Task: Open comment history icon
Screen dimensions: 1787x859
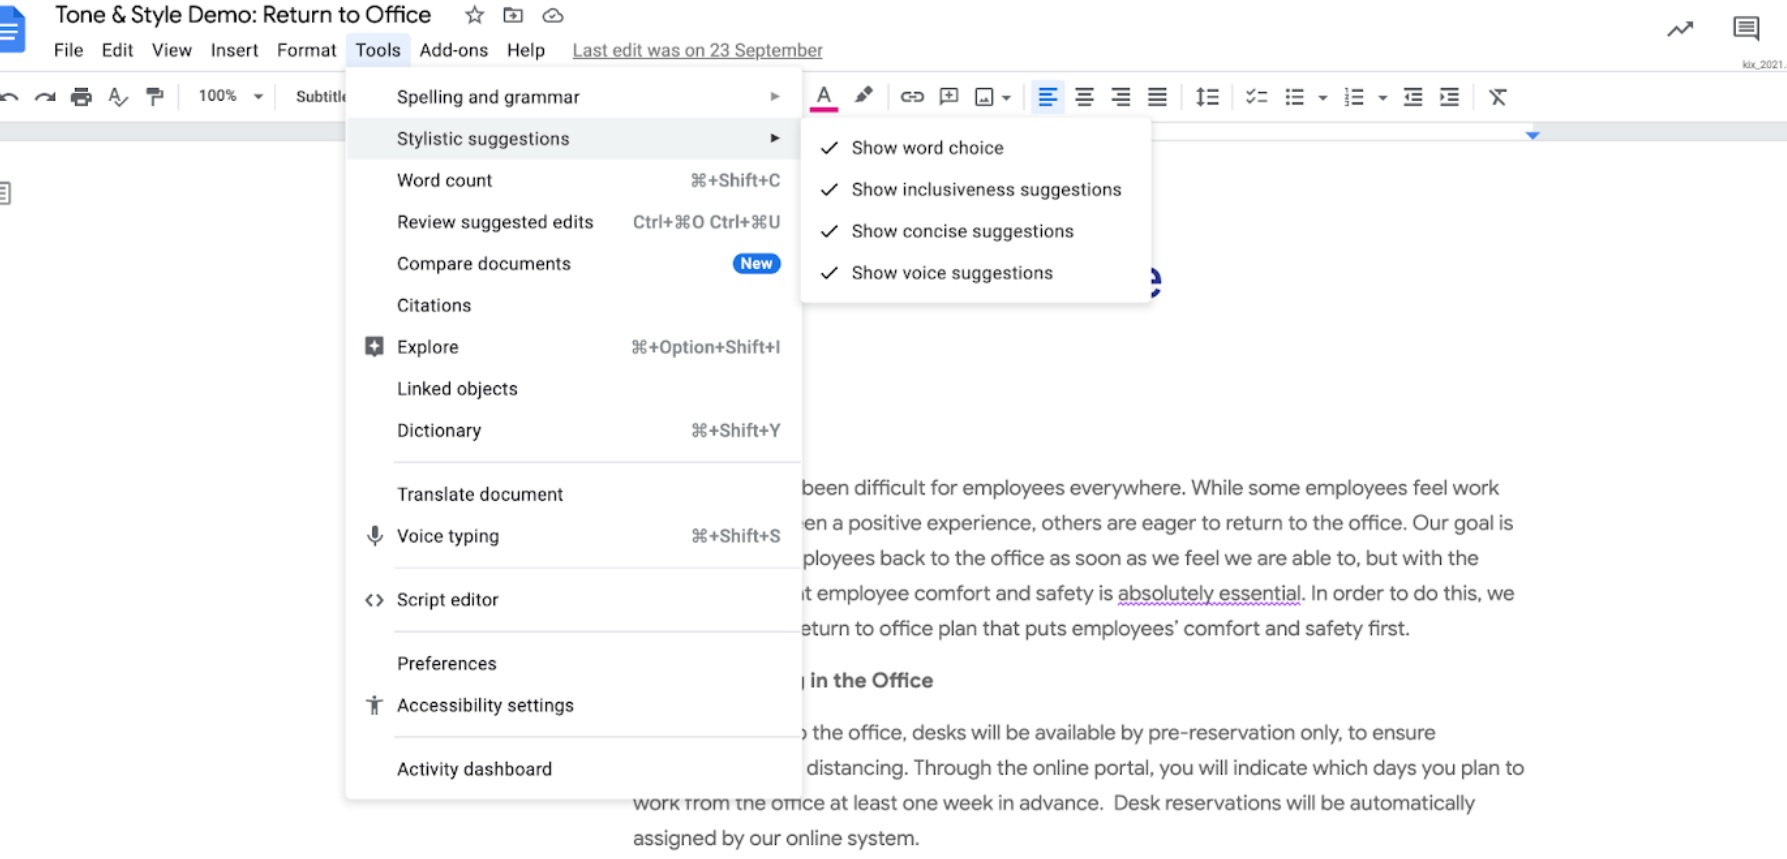Action: pyautogui.click(x=1746, y=28)
